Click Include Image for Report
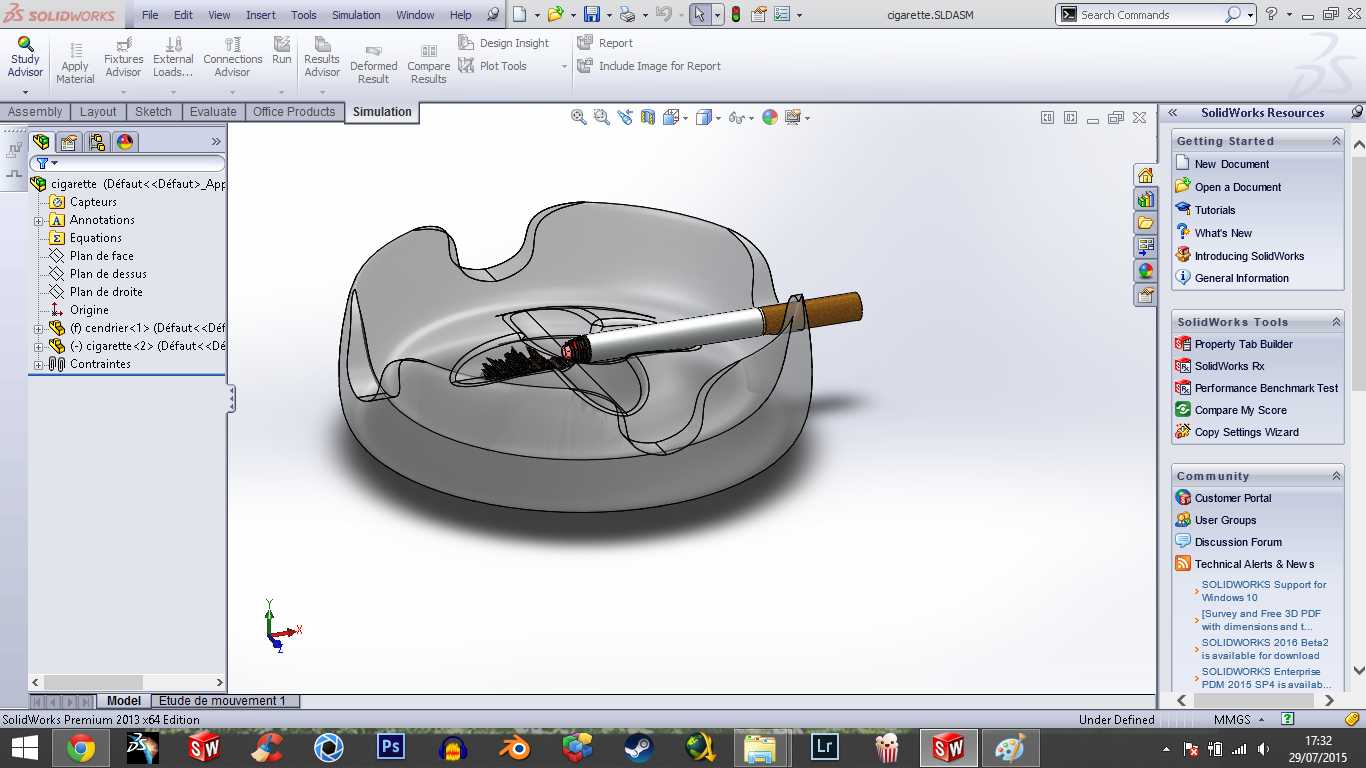Screen dimensions: 1366x768 click(649, 66)
